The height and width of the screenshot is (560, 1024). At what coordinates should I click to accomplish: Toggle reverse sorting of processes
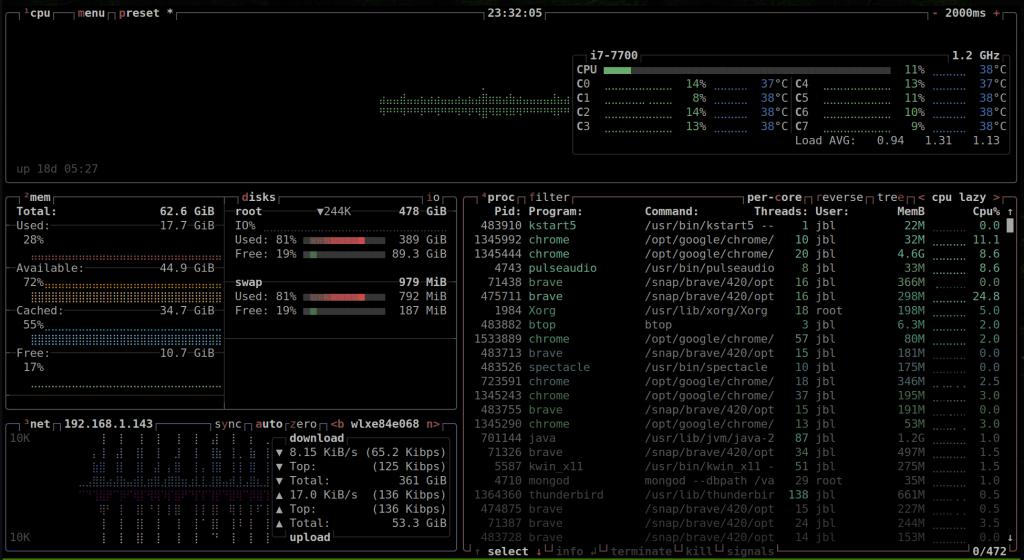coord(842,198)
